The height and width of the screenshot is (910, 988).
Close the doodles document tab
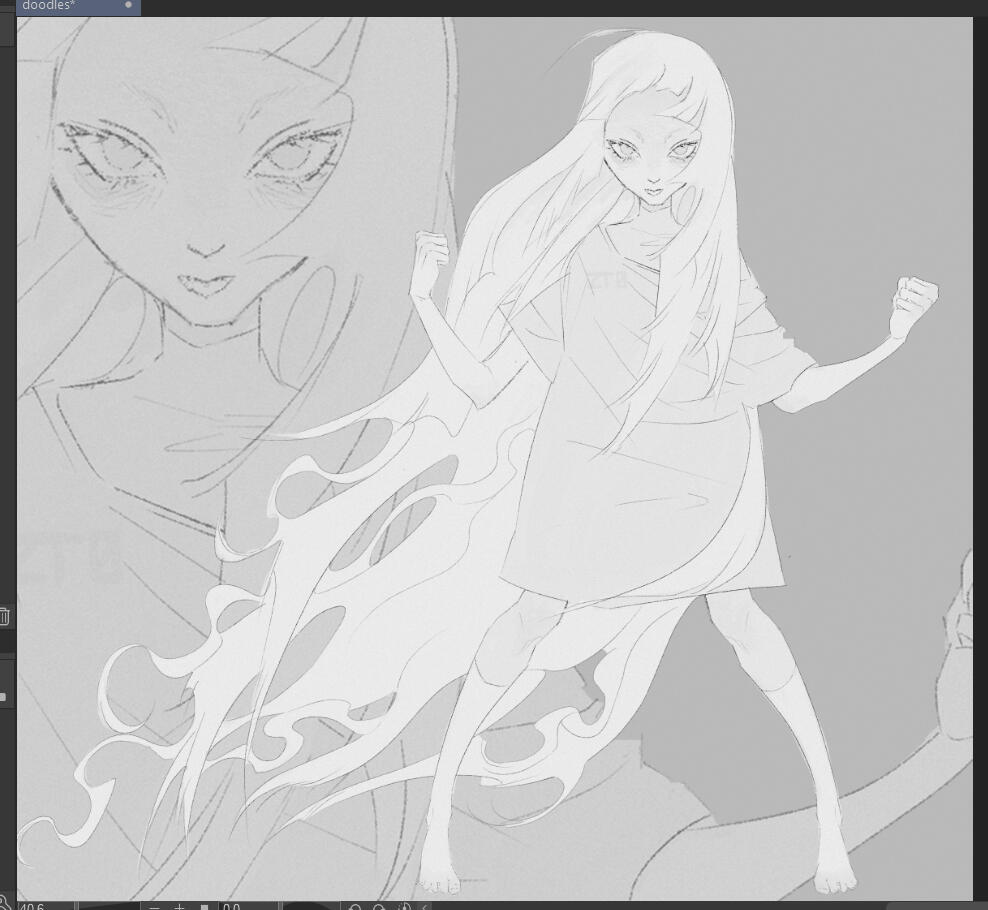(x=128, y=5)
